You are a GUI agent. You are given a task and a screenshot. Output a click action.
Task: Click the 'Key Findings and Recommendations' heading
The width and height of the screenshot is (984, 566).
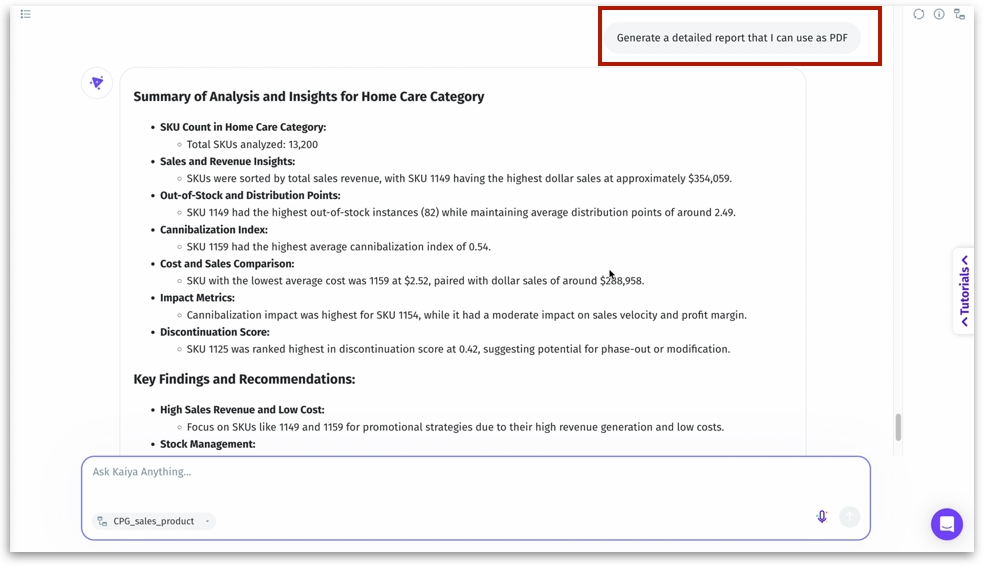pyautogui.click(x=244, y=379)
